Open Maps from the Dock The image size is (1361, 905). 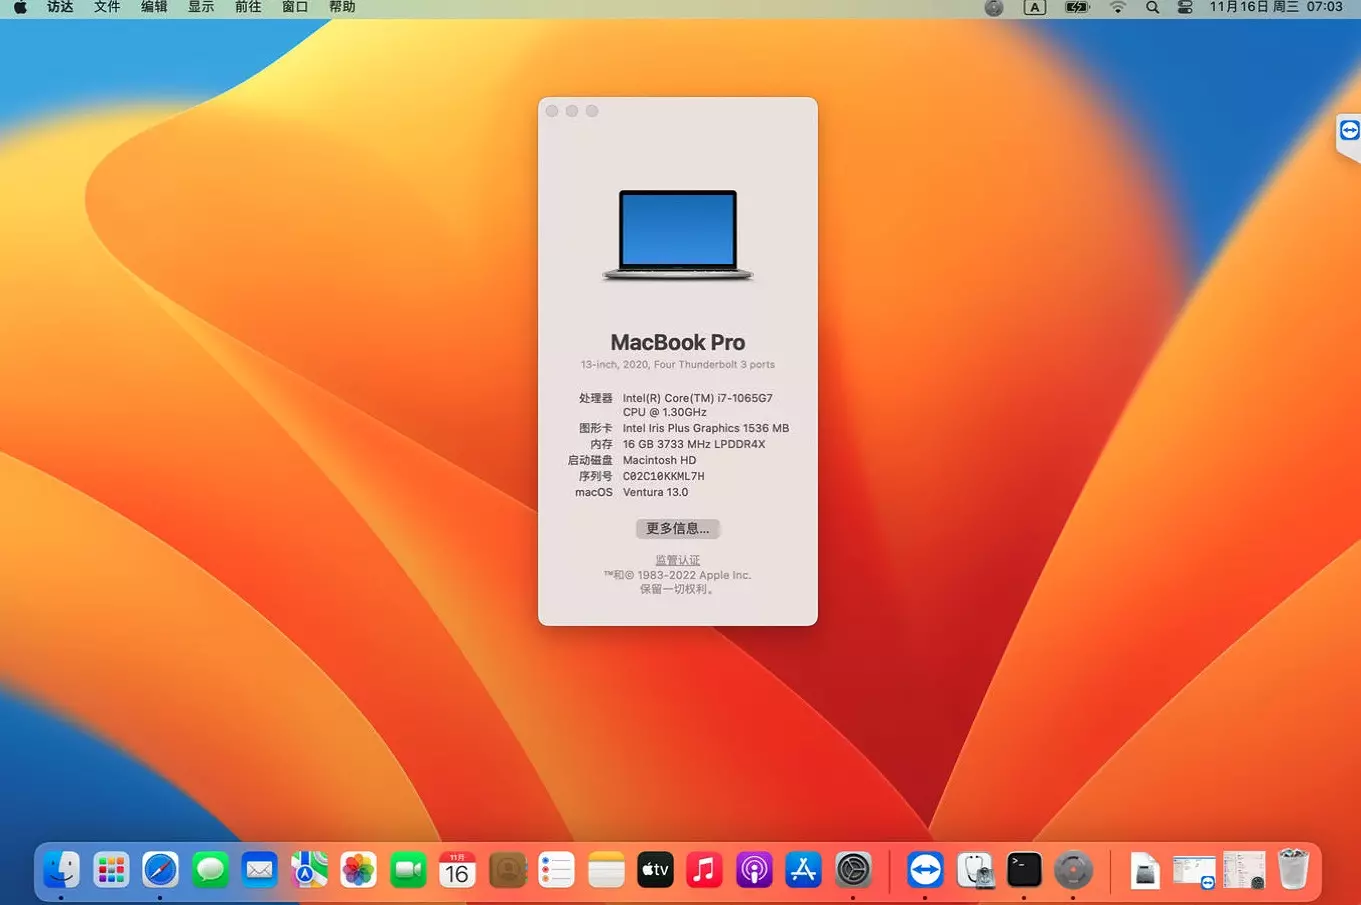pos(308,869)
